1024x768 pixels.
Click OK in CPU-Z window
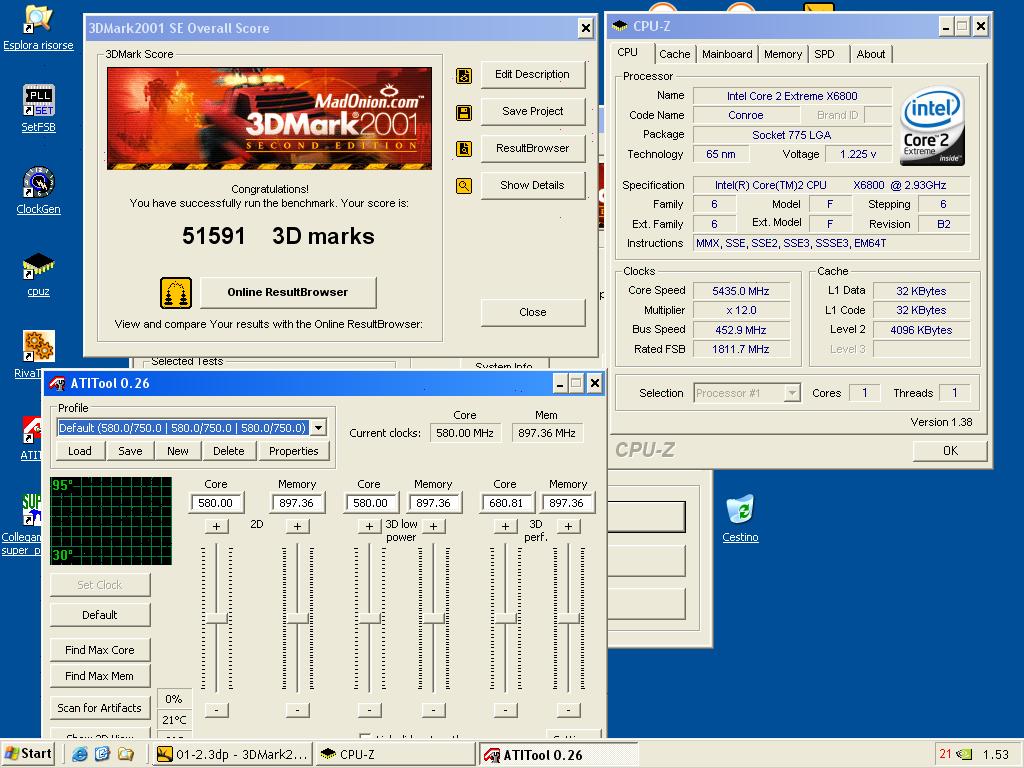tap(950, 451)
